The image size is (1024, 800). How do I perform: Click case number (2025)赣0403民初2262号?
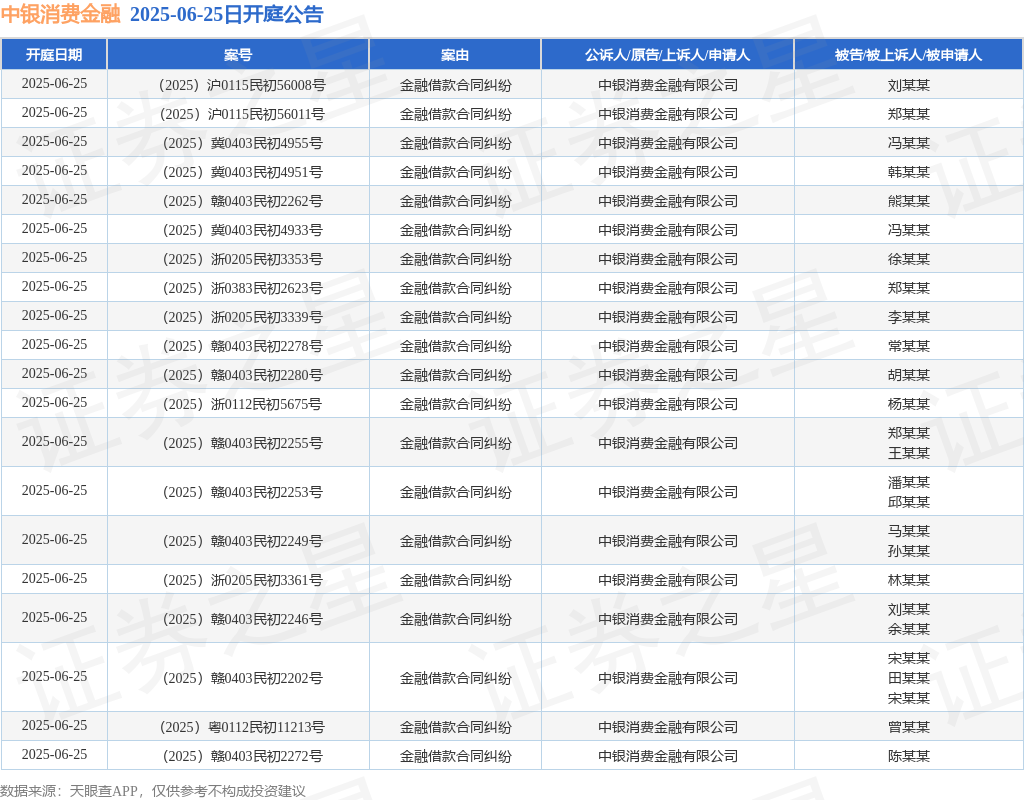tap(242, 201)
